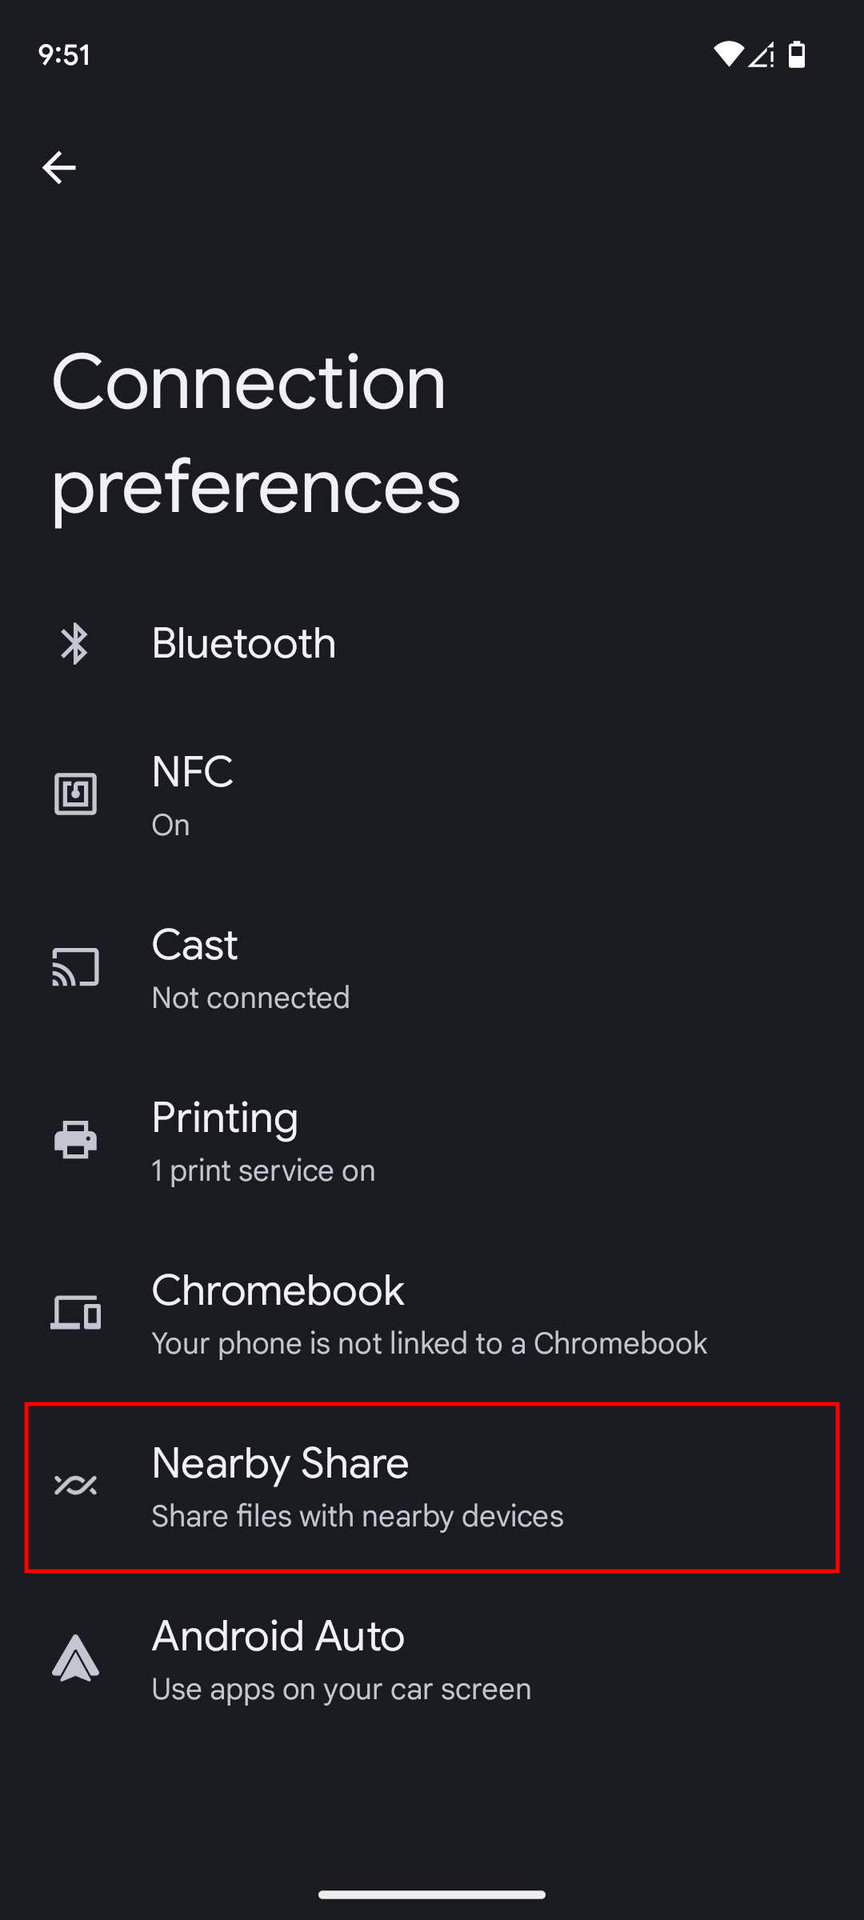Tap the Nearby Share icon

pyautogui.click(x=75, y=1486)
